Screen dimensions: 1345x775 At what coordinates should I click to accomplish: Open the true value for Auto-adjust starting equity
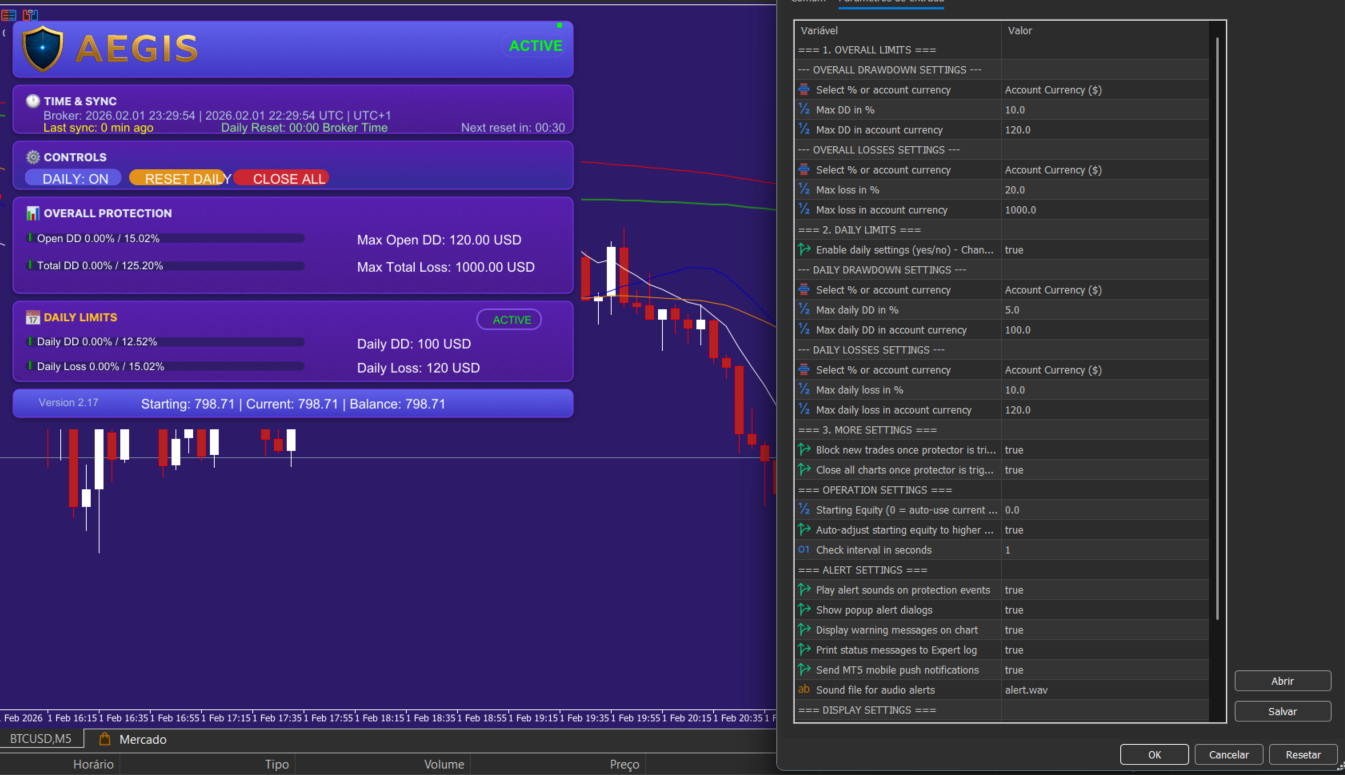pyautogui.click(x=1105, y=530)
